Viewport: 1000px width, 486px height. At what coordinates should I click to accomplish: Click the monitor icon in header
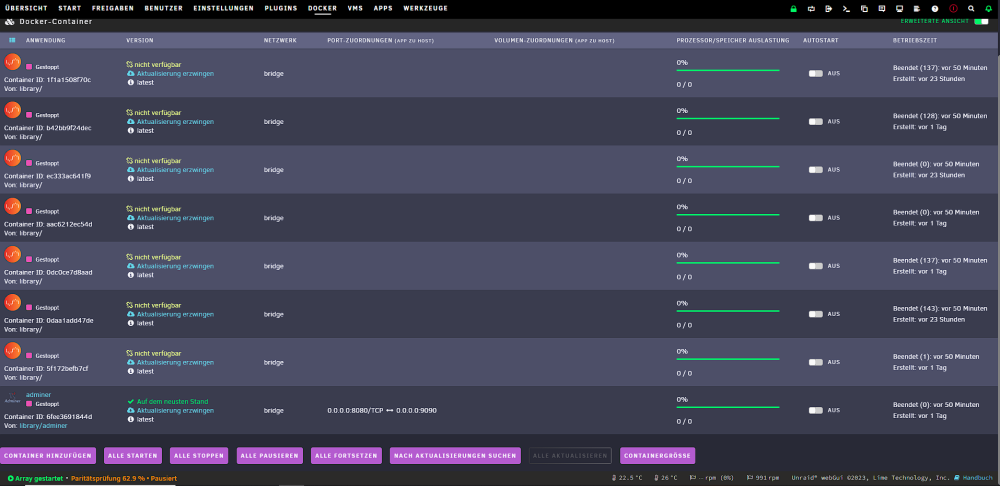click(899, 9)
